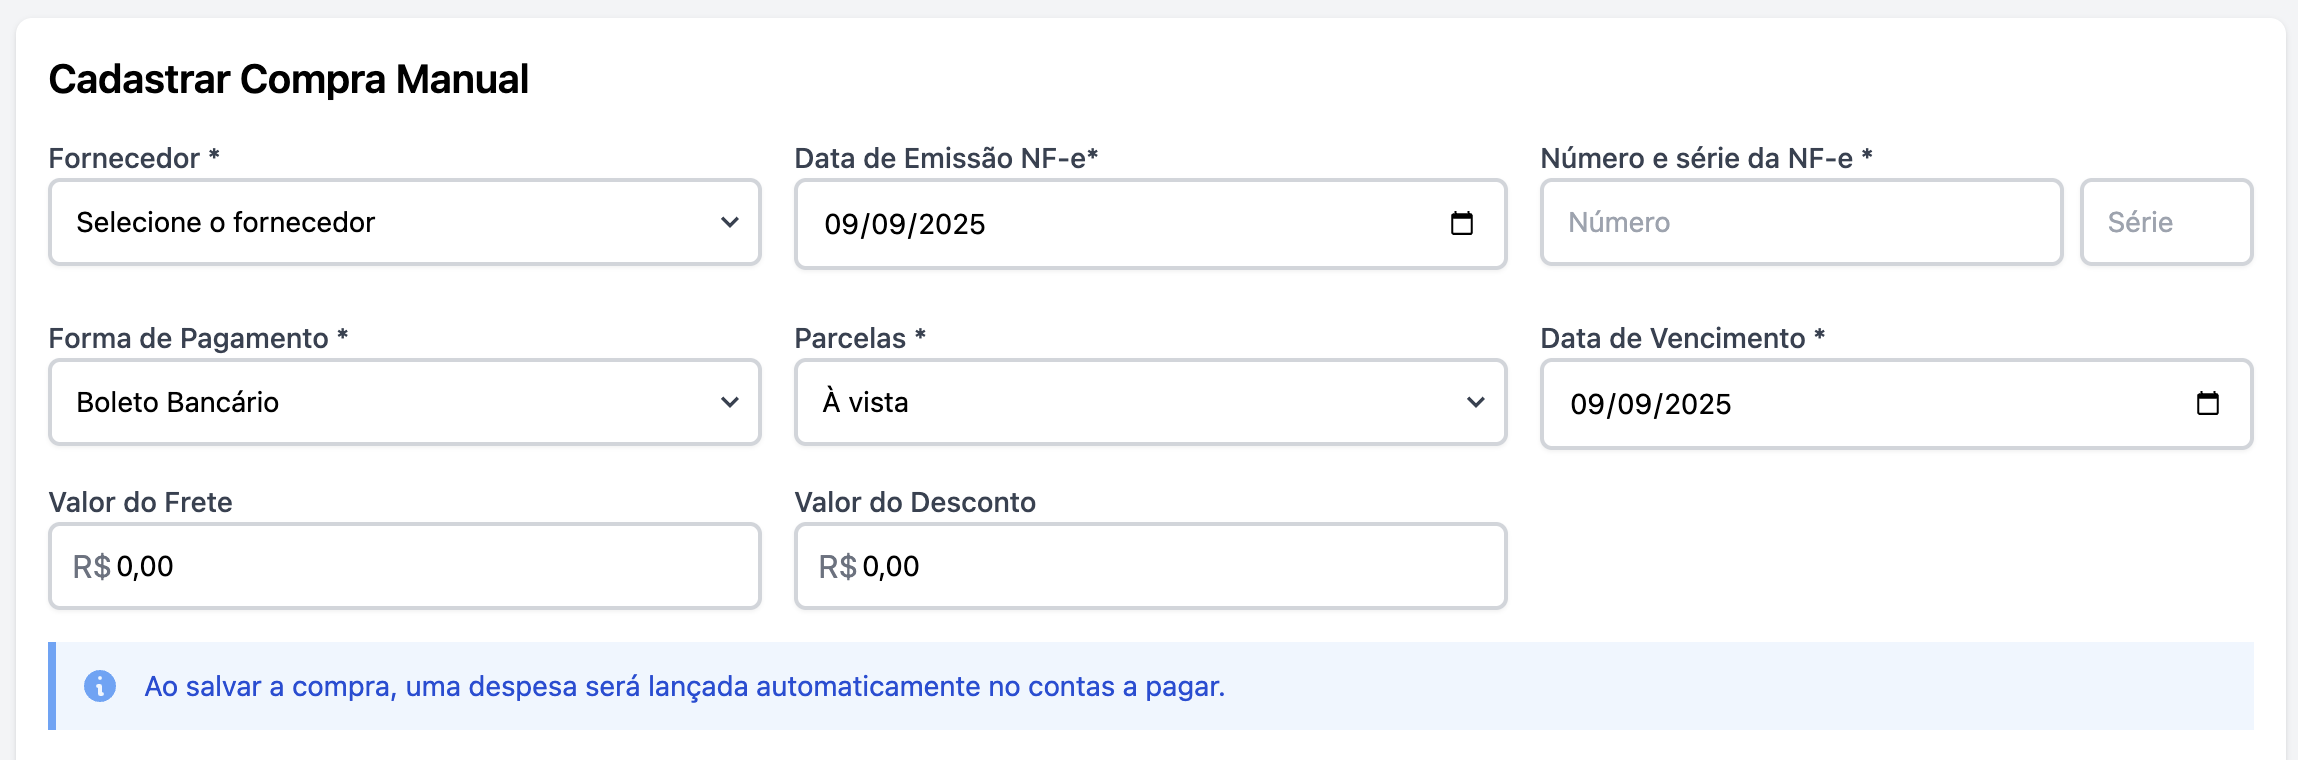
Task: Click the Fornecedor dropdown chevron arrow
Action: (x=730, y=222)
